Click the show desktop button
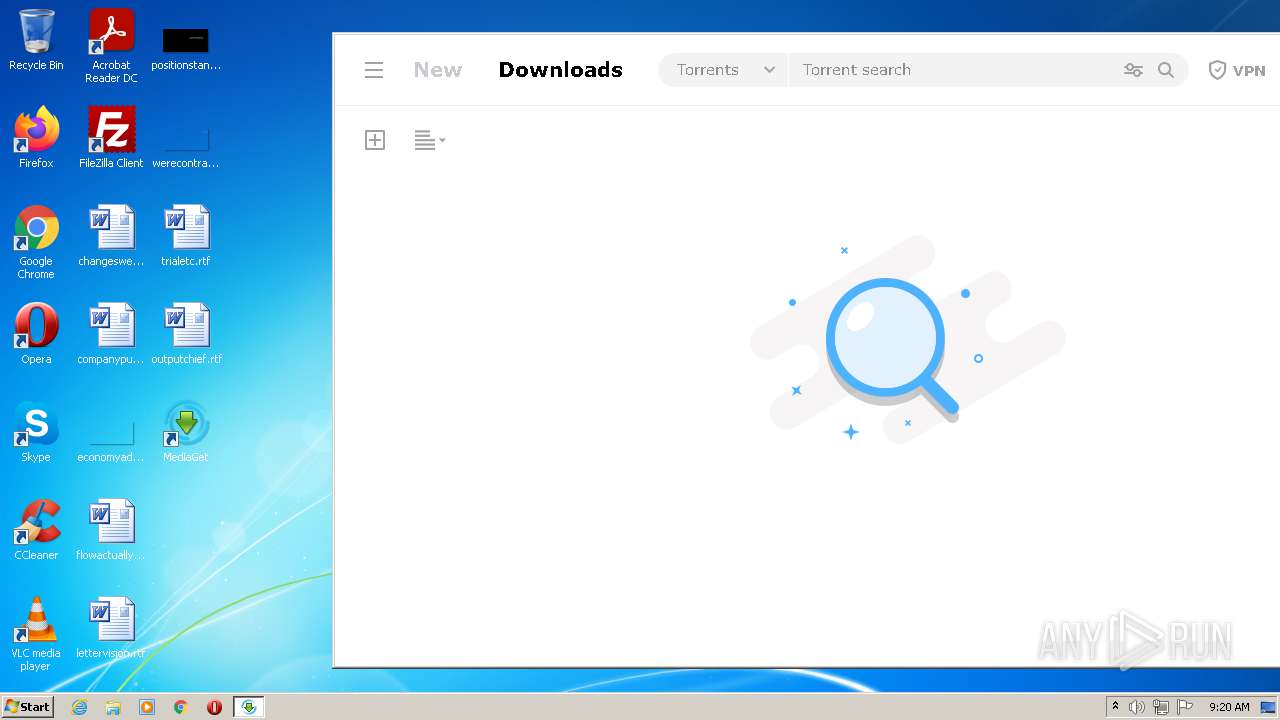This screenshot has height=720, width=1280. point(1269,707)
